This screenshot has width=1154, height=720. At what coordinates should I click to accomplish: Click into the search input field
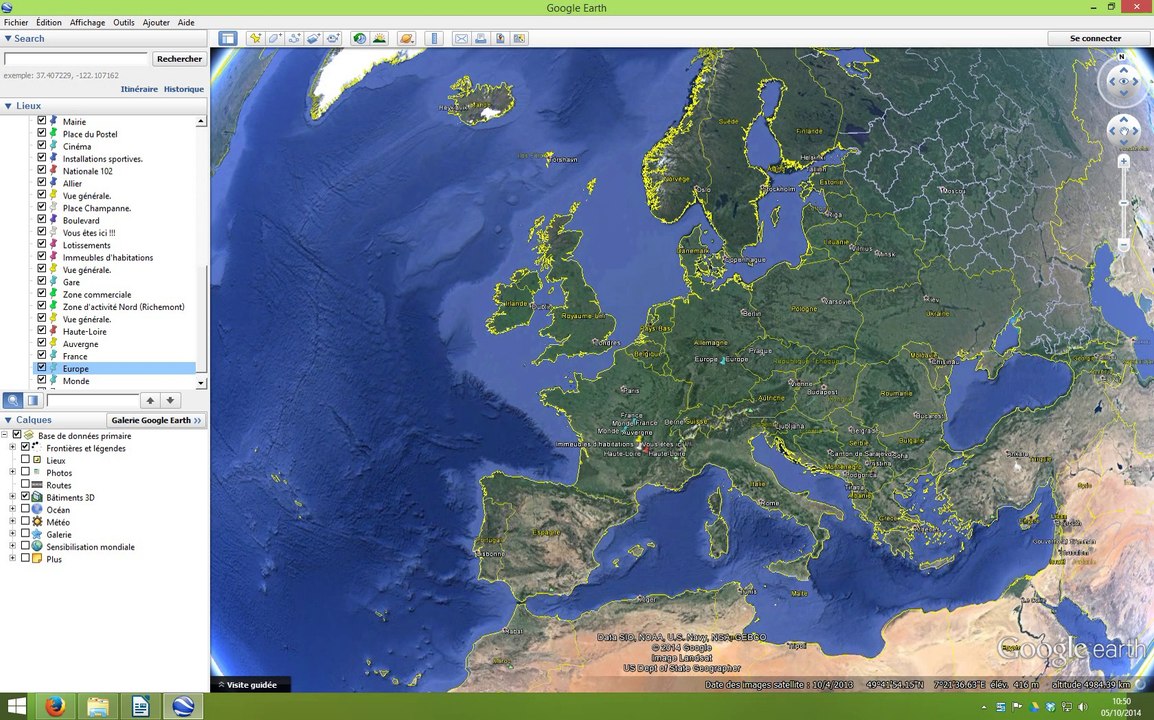(76, 59)
